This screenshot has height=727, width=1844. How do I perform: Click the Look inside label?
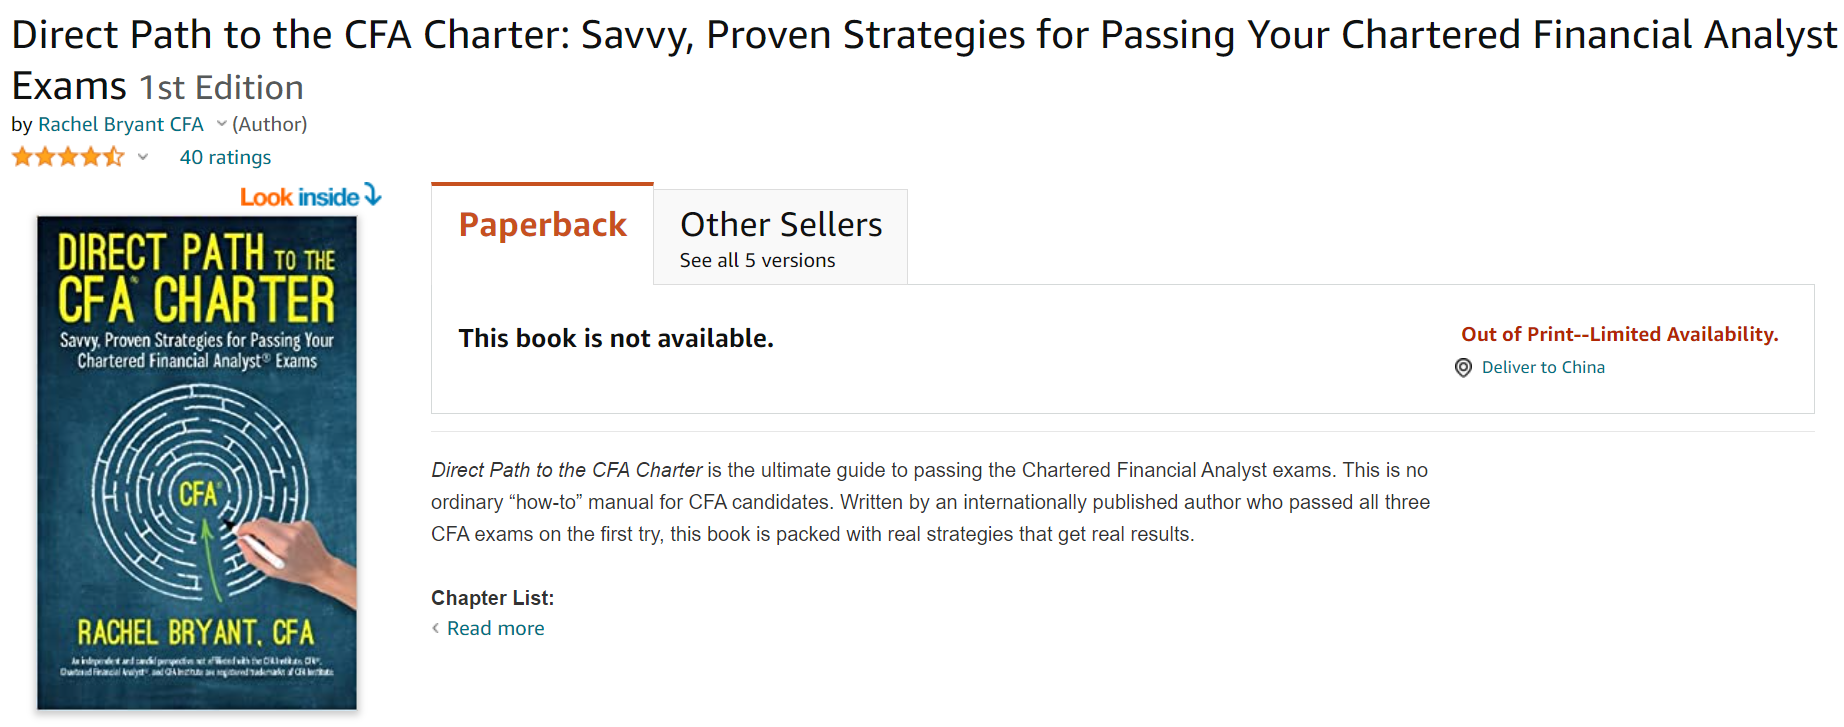click(x=299, y=197)
